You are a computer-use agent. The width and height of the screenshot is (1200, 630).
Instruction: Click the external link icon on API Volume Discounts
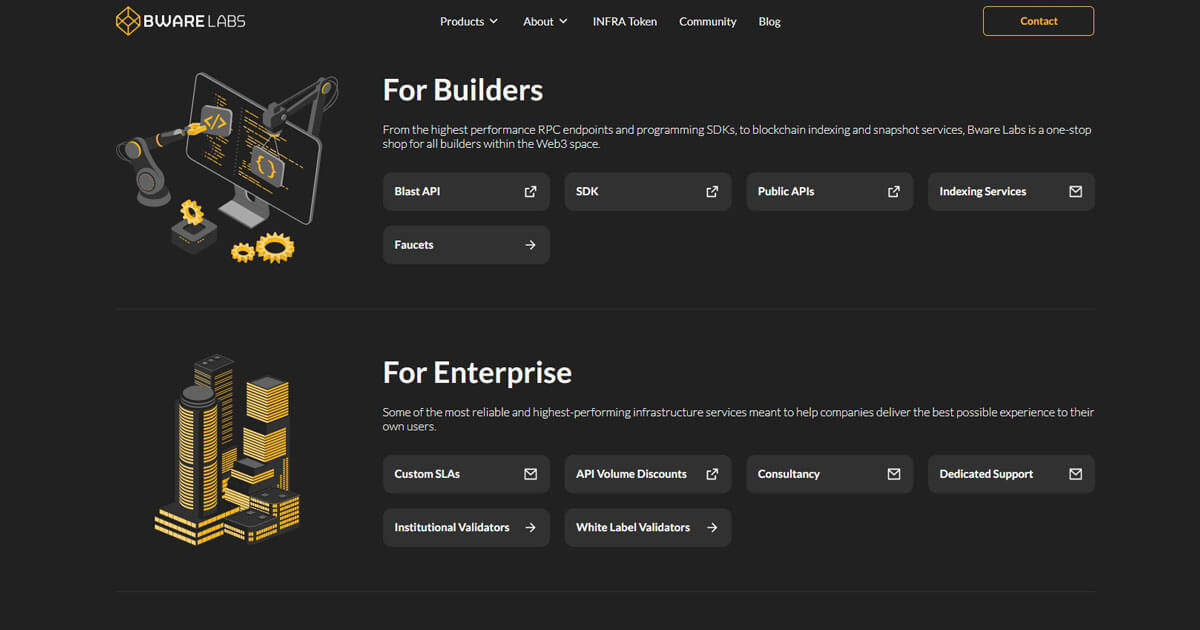(712, 474)
